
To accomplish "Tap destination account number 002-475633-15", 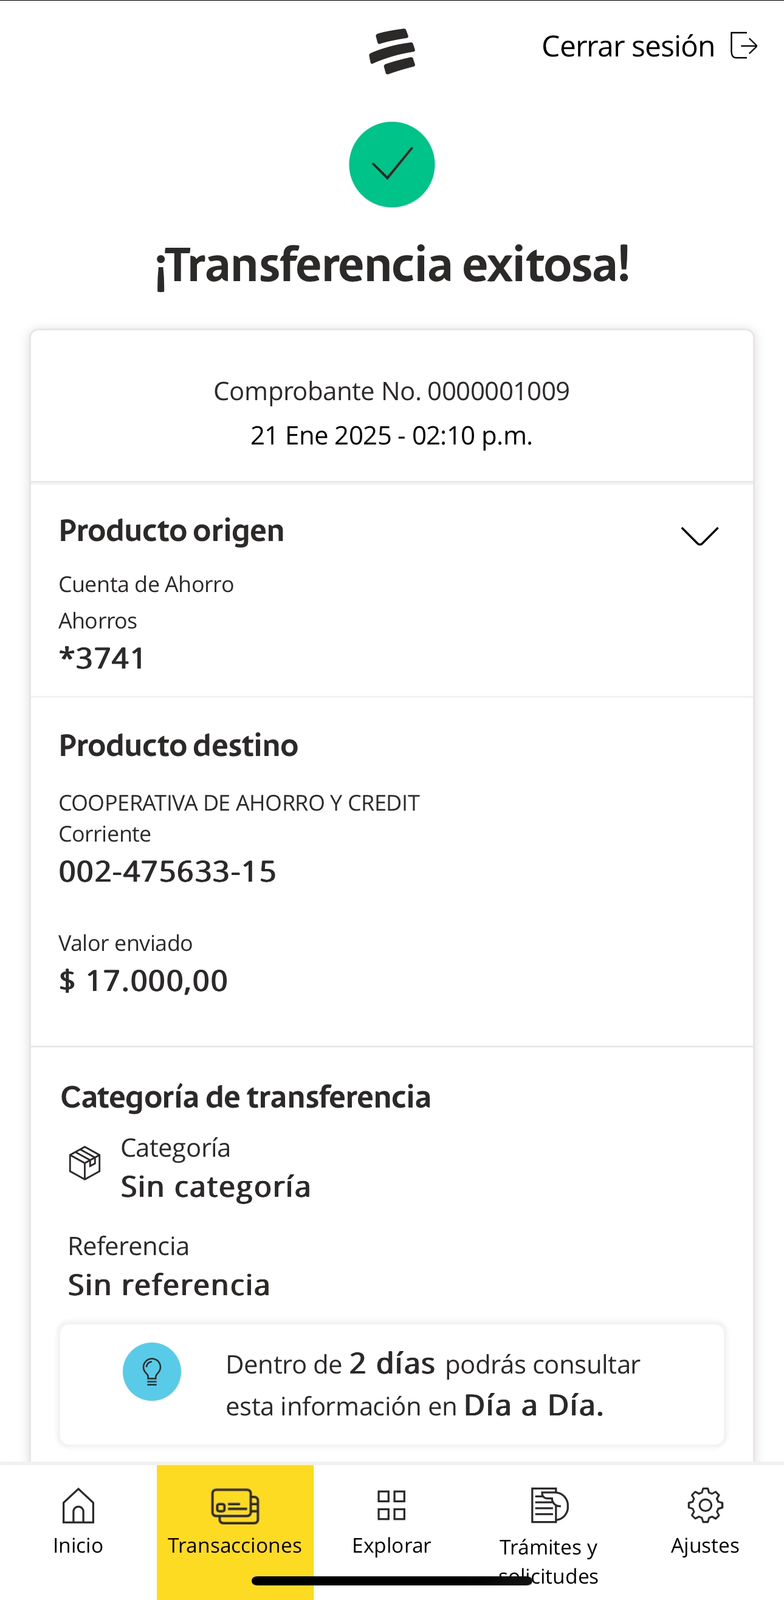I will point(167,872).
